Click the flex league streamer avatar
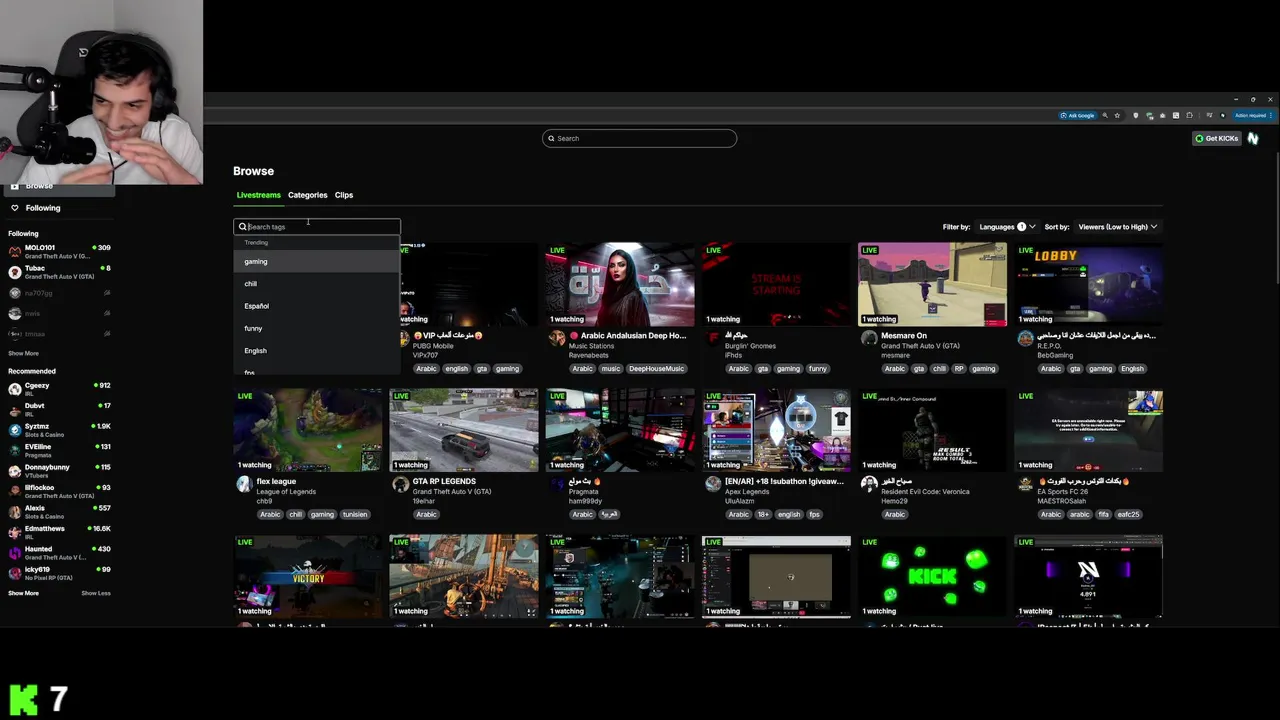The width and height of the screenshot is (1280, 720). [x=244, y=484]
